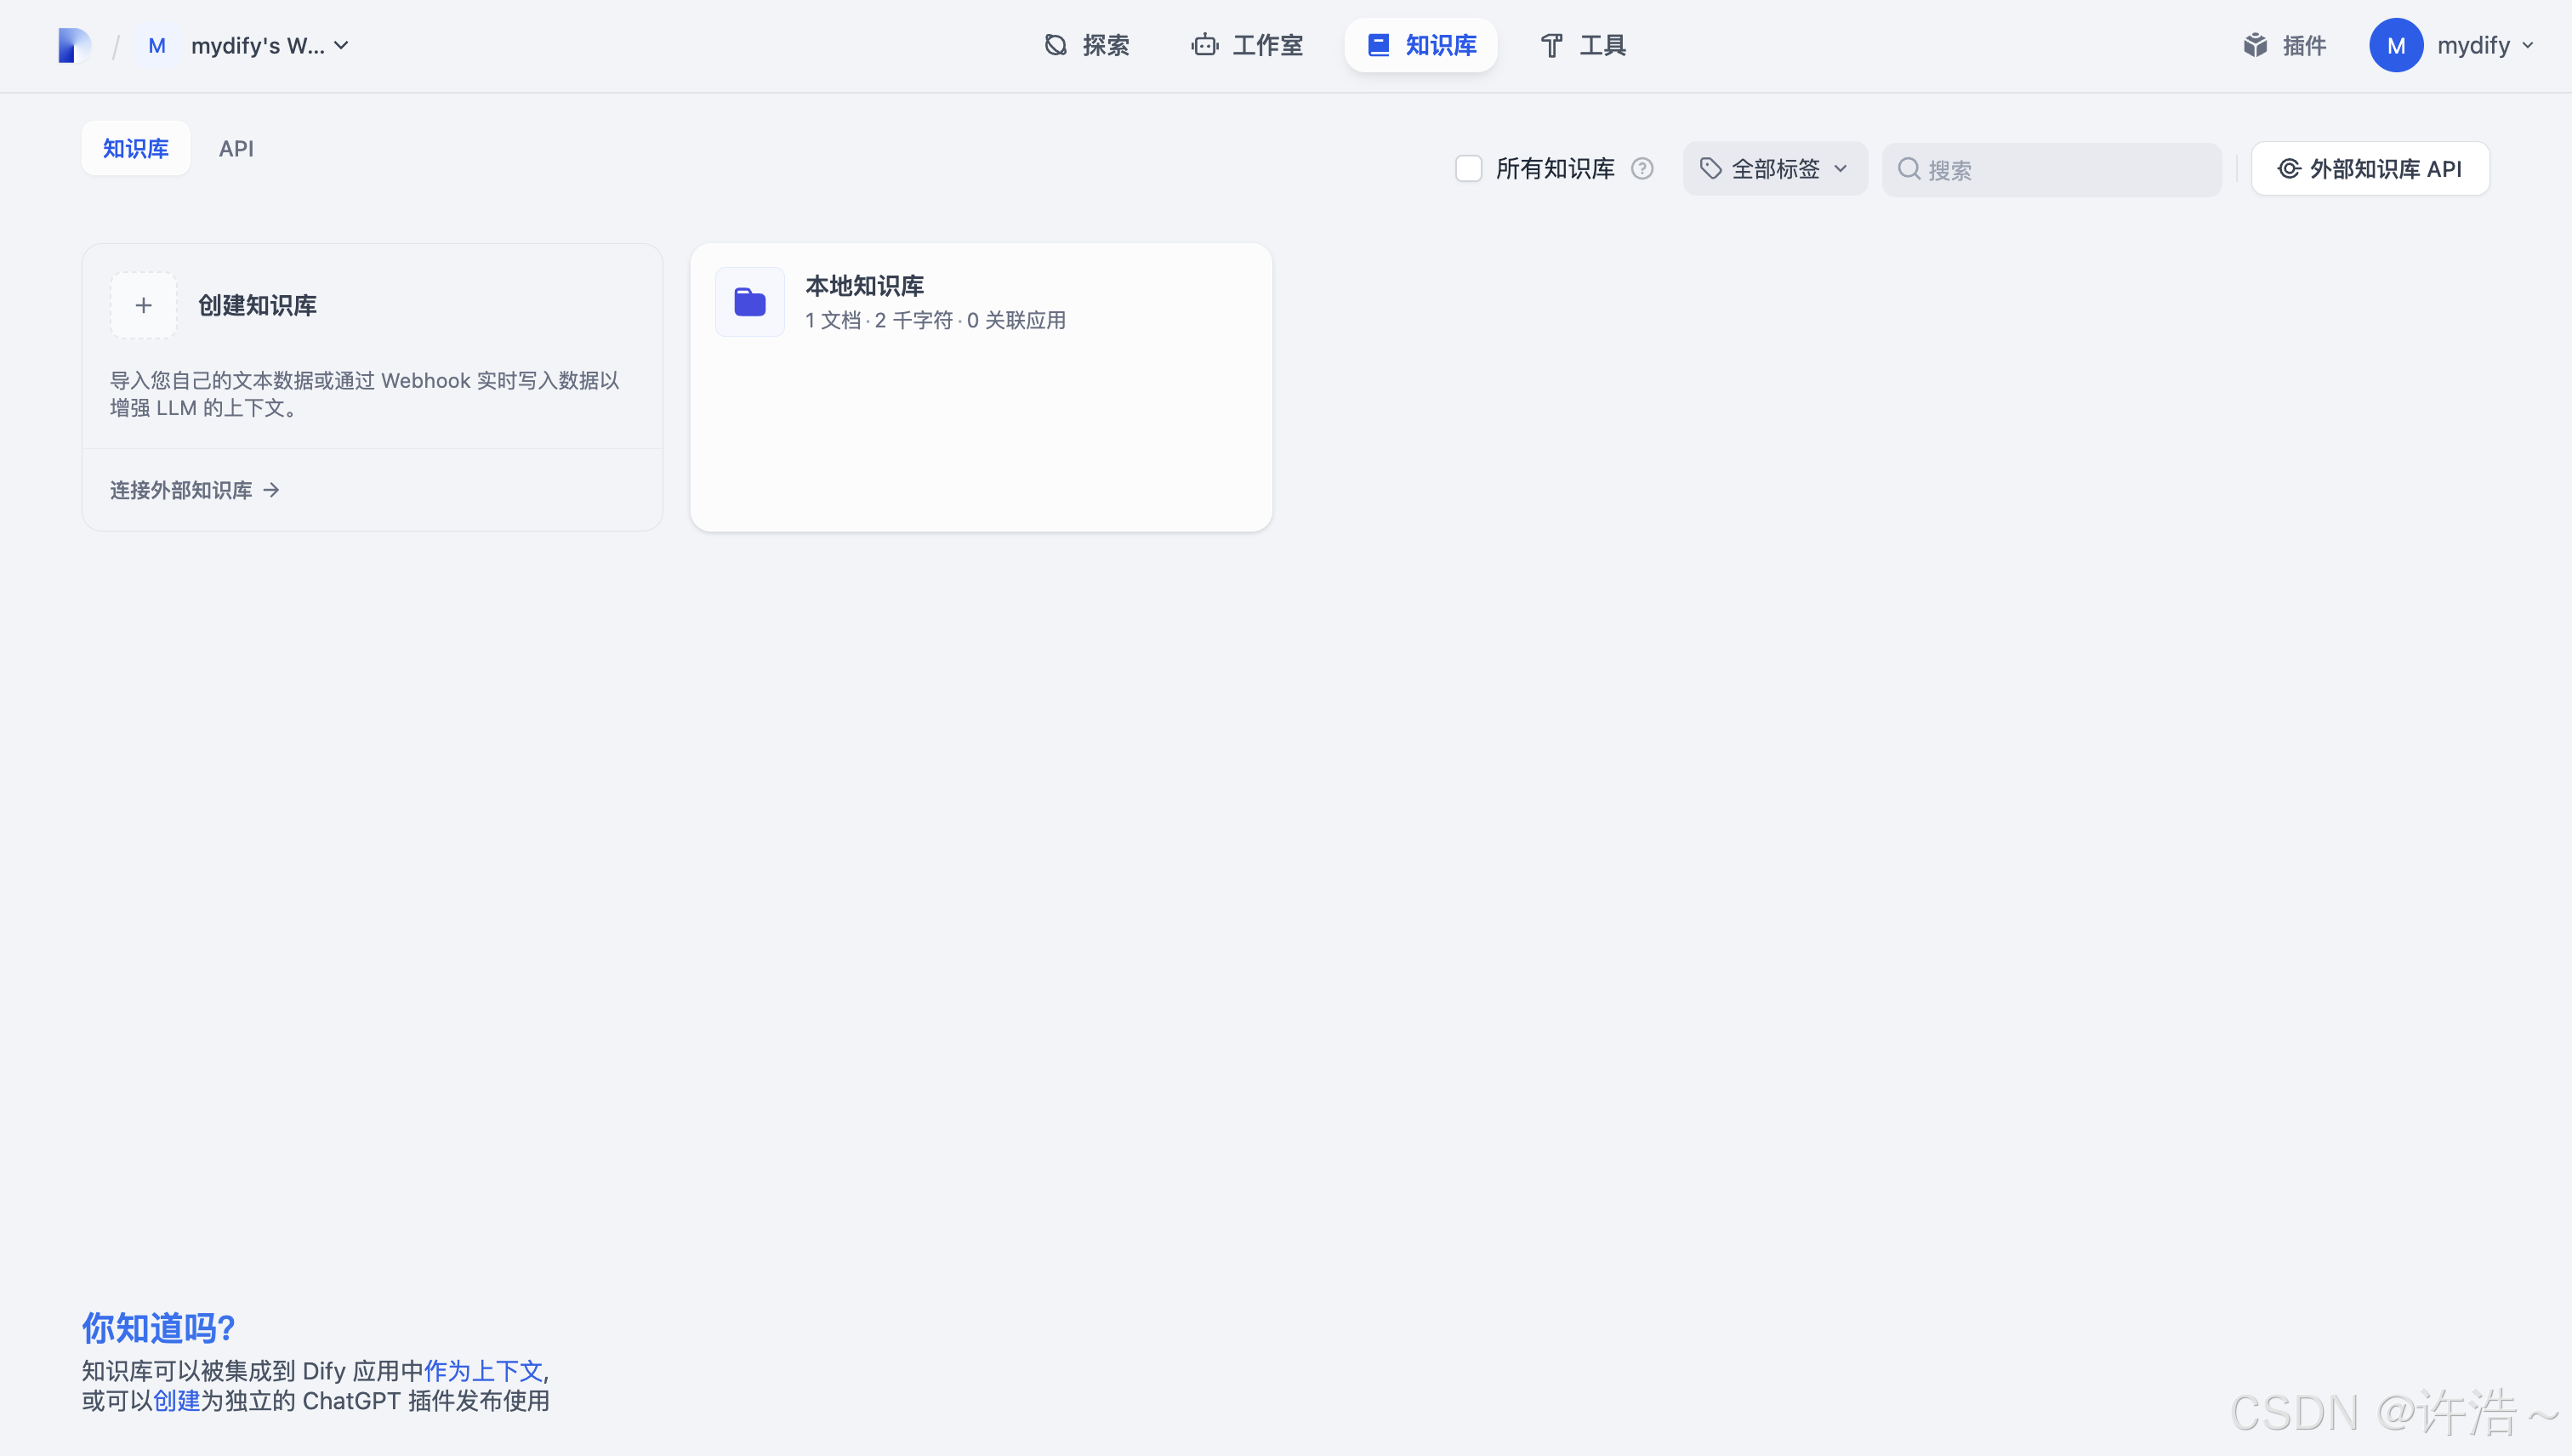
Task: Click the help question mark next to 所有知识库
Action: [x=1642, y=169]
